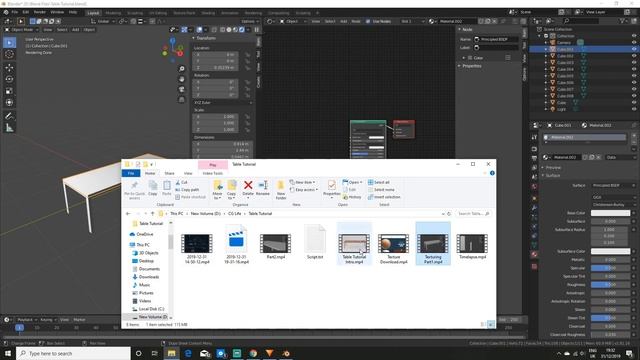Click the Windows Start button
This screenshot has width=640, height=360.
pyautogui.click(x=8, y=353)
